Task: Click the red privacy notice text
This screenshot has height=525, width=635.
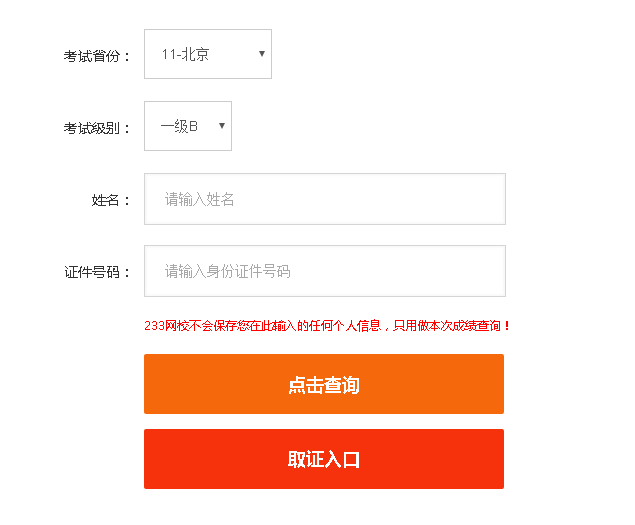Action: [x=327, y=325]
